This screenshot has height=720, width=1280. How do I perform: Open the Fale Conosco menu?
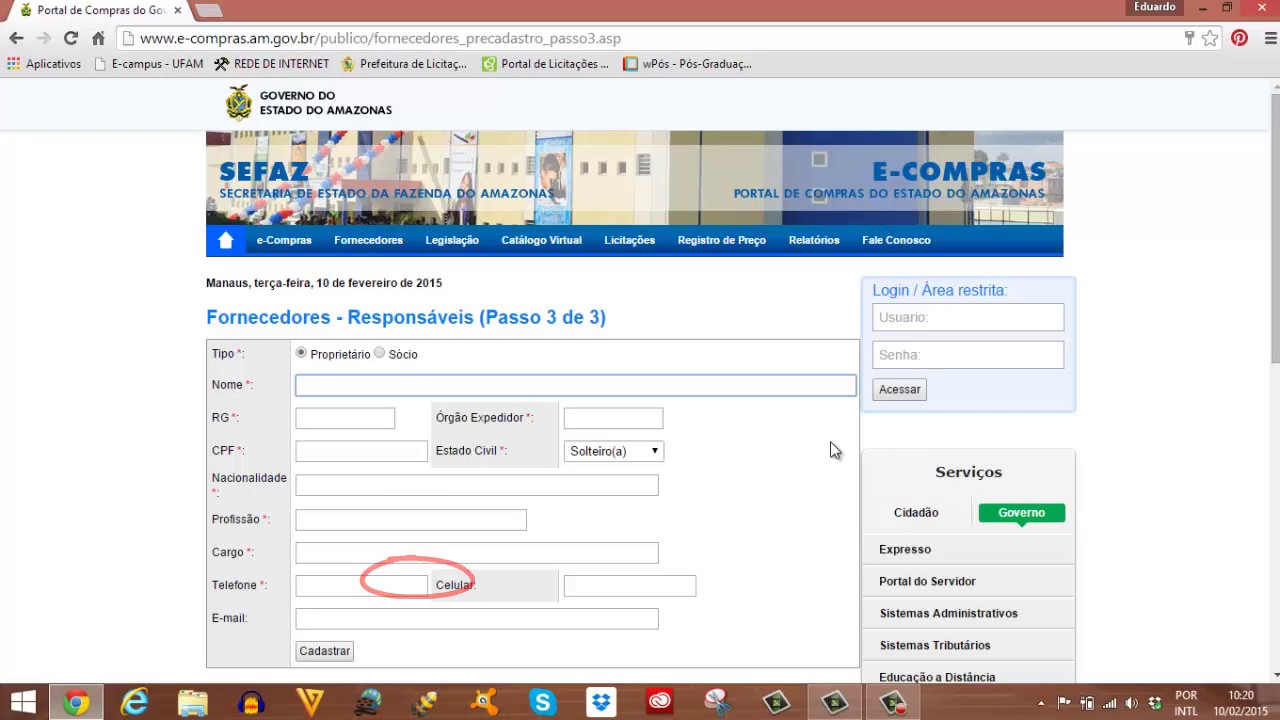[896, 240]
